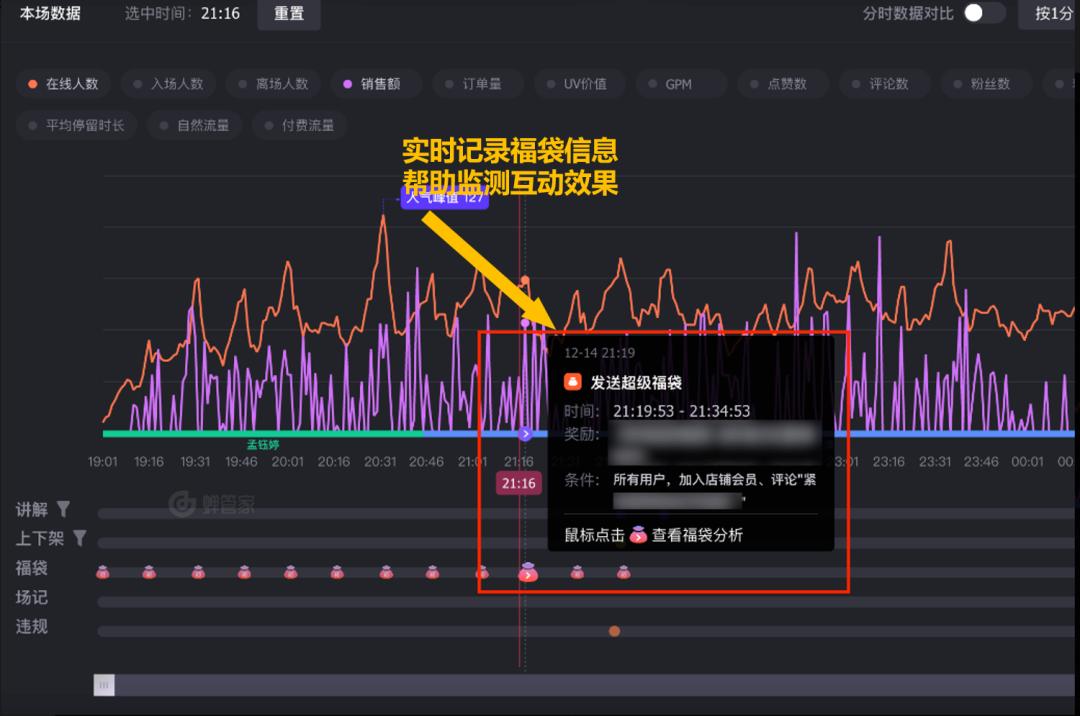Click the 人气峰值 127 peak badge
This screenshot has width=1080, height=716.
point(443,199)
